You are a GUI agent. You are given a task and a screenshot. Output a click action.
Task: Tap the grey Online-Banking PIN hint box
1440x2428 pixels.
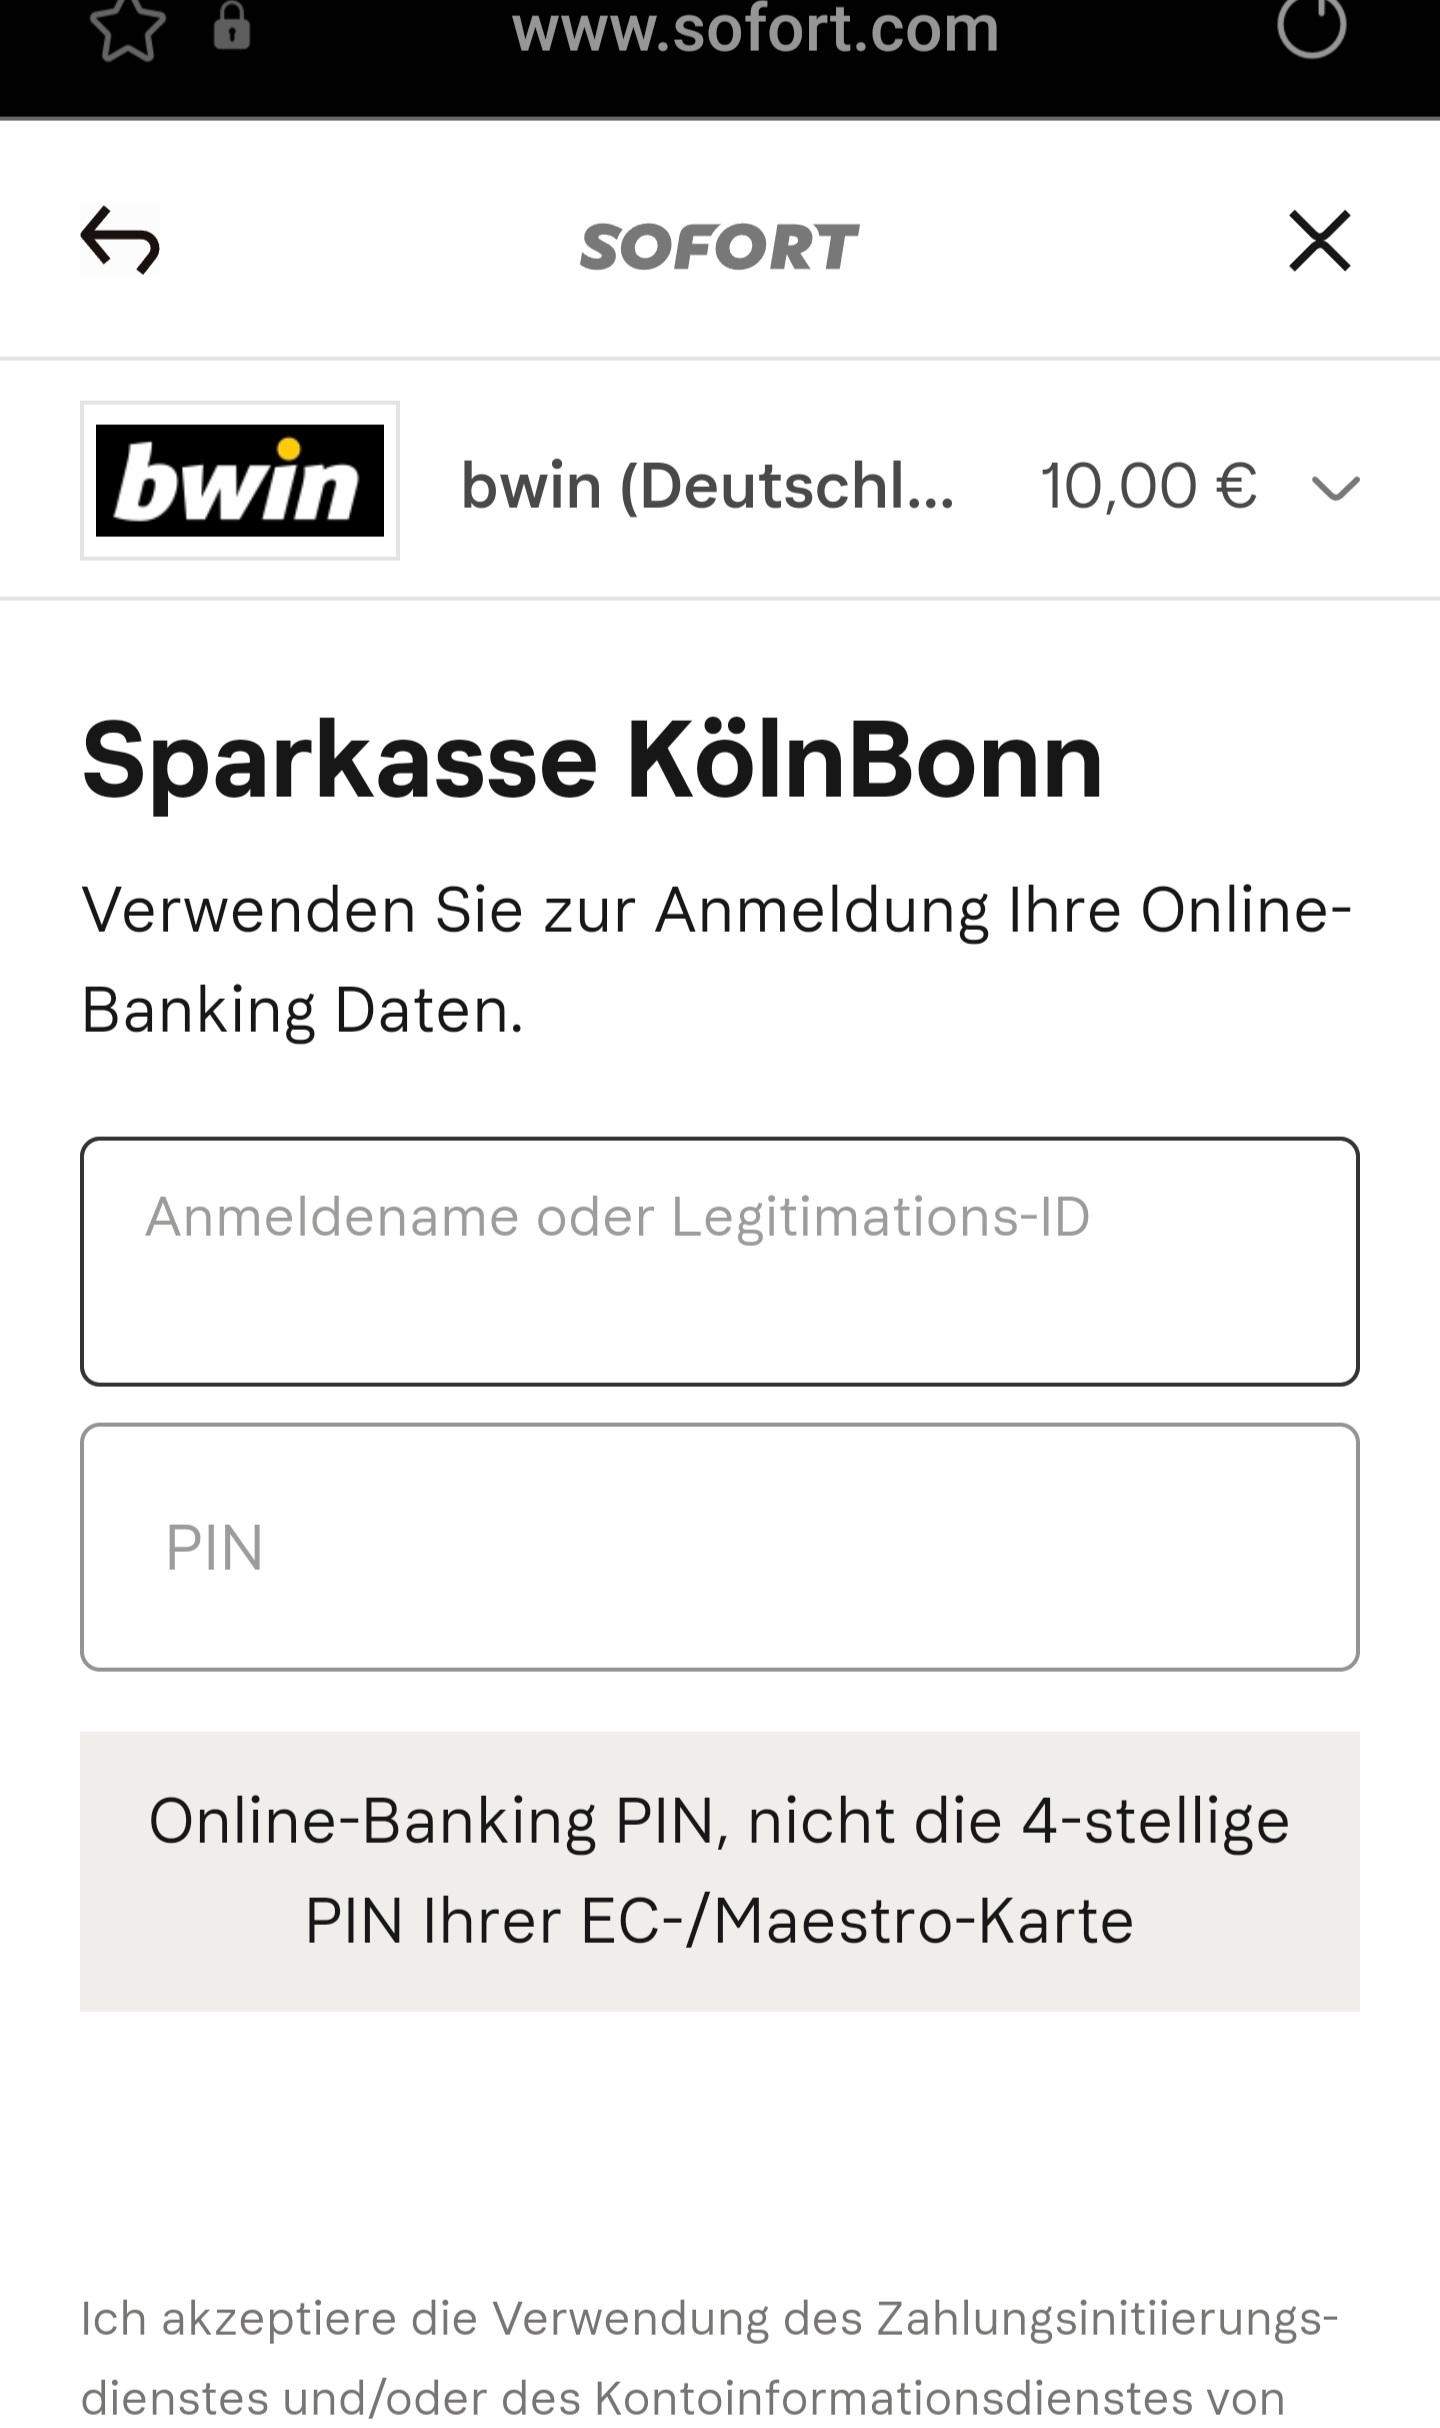tap(719, 1870)
